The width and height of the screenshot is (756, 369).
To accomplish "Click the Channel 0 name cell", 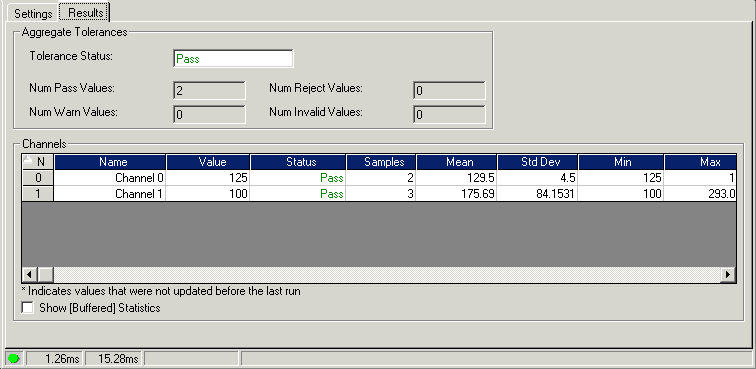I will point(110,178).
